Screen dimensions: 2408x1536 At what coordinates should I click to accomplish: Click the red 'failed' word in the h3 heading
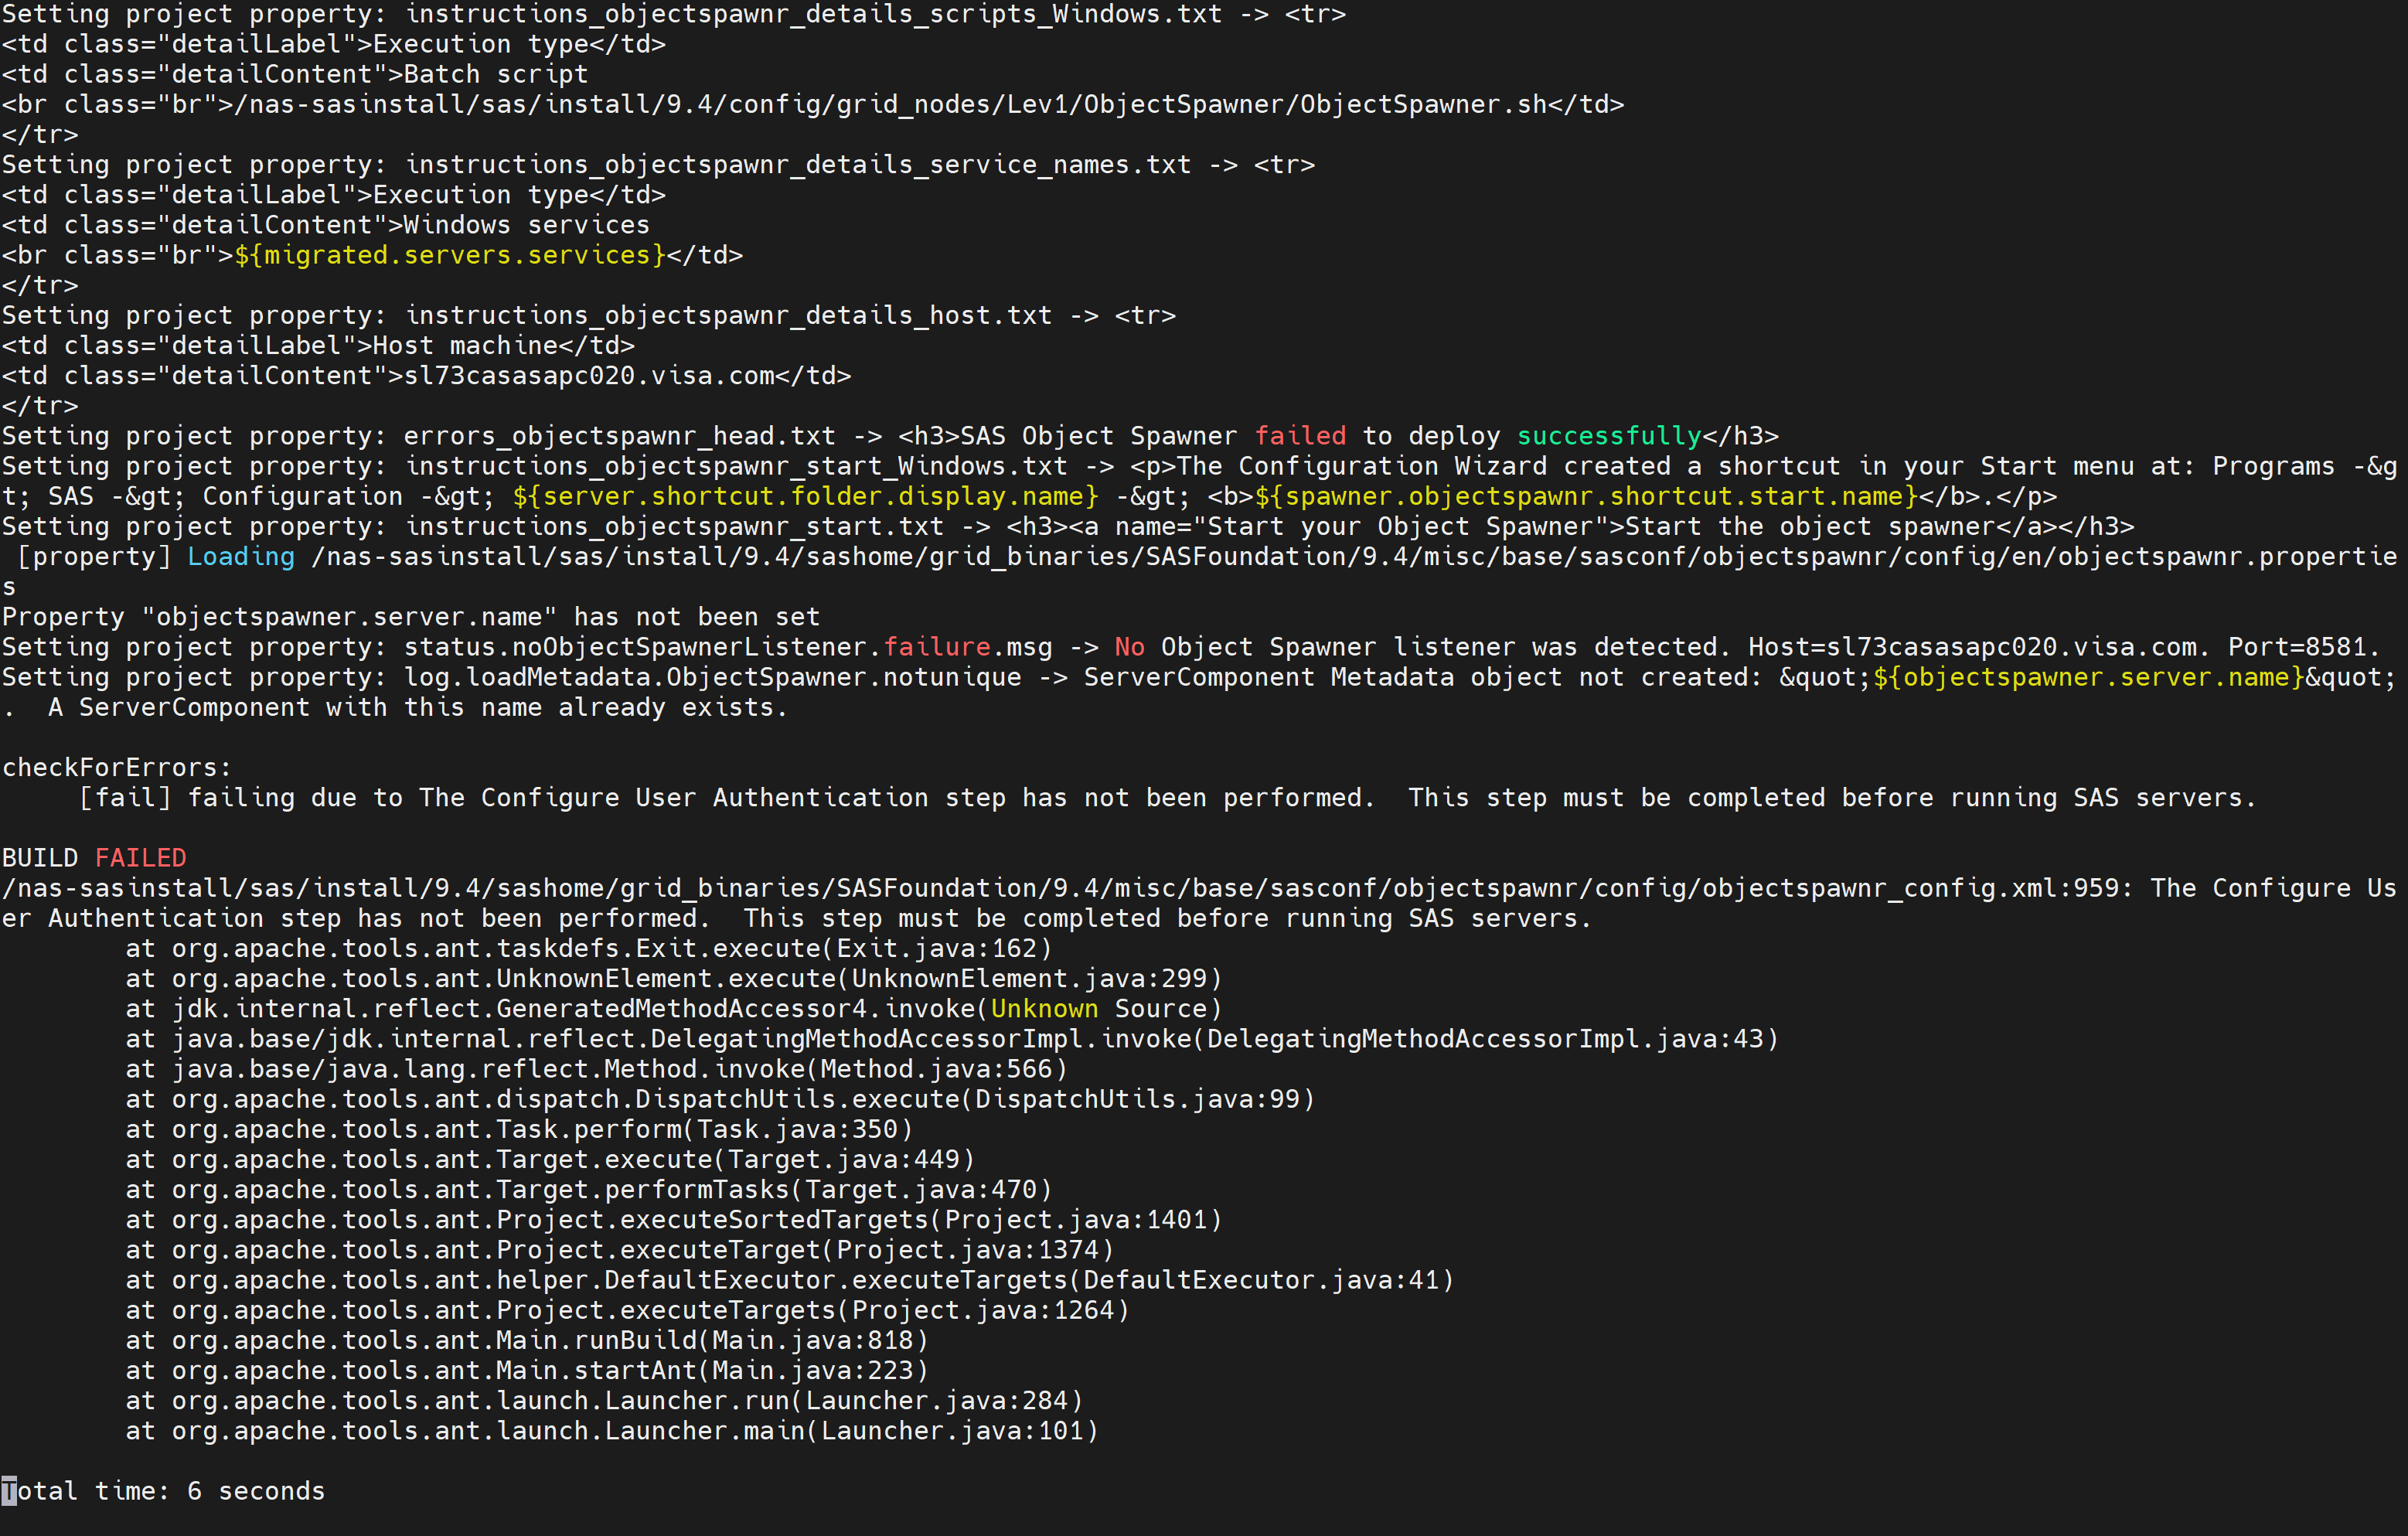point(1300,436)
